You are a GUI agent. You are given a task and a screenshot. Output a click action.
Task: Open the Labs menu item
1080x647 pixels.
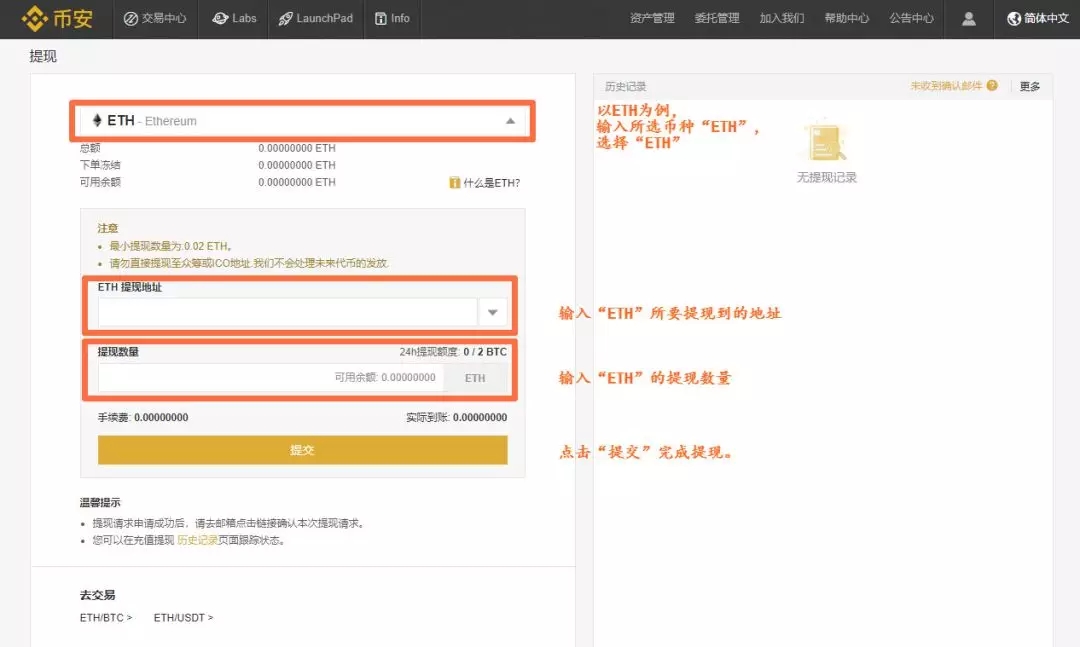(x=234, y=19)
